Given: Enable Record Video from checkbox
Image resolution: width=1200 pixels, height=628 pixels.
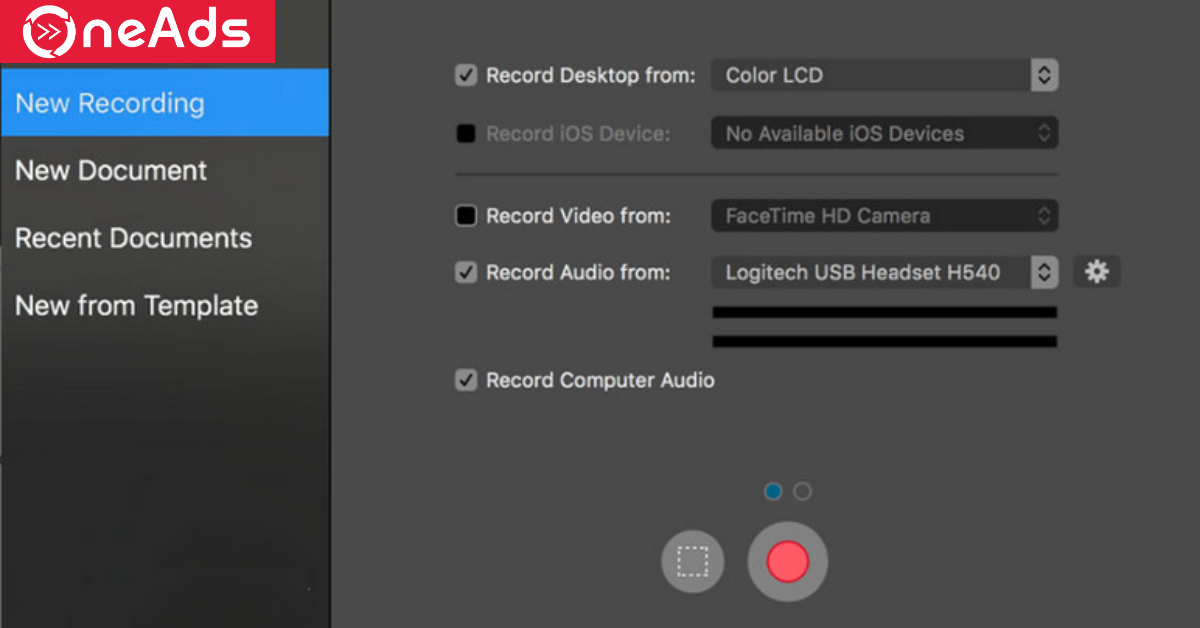Looking at the screenshot, I should tap(466, 216).
